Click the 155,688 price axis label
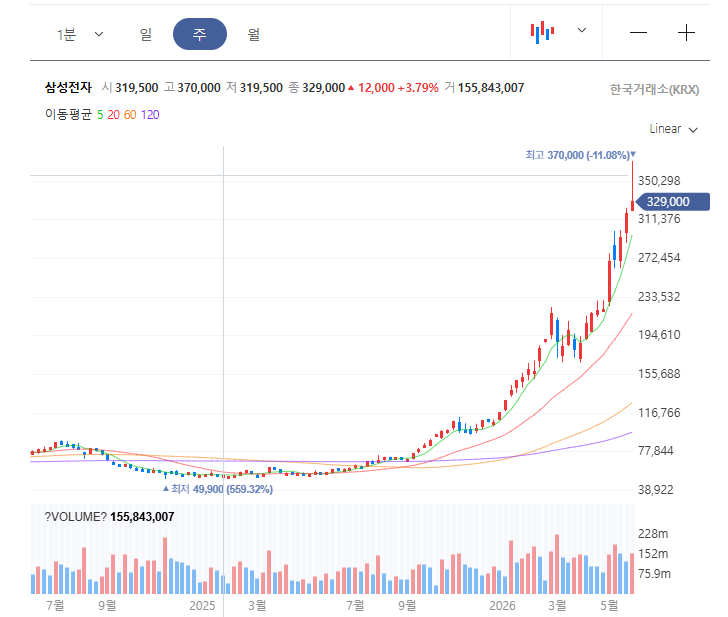728x617 pixels. pos(659,374)
